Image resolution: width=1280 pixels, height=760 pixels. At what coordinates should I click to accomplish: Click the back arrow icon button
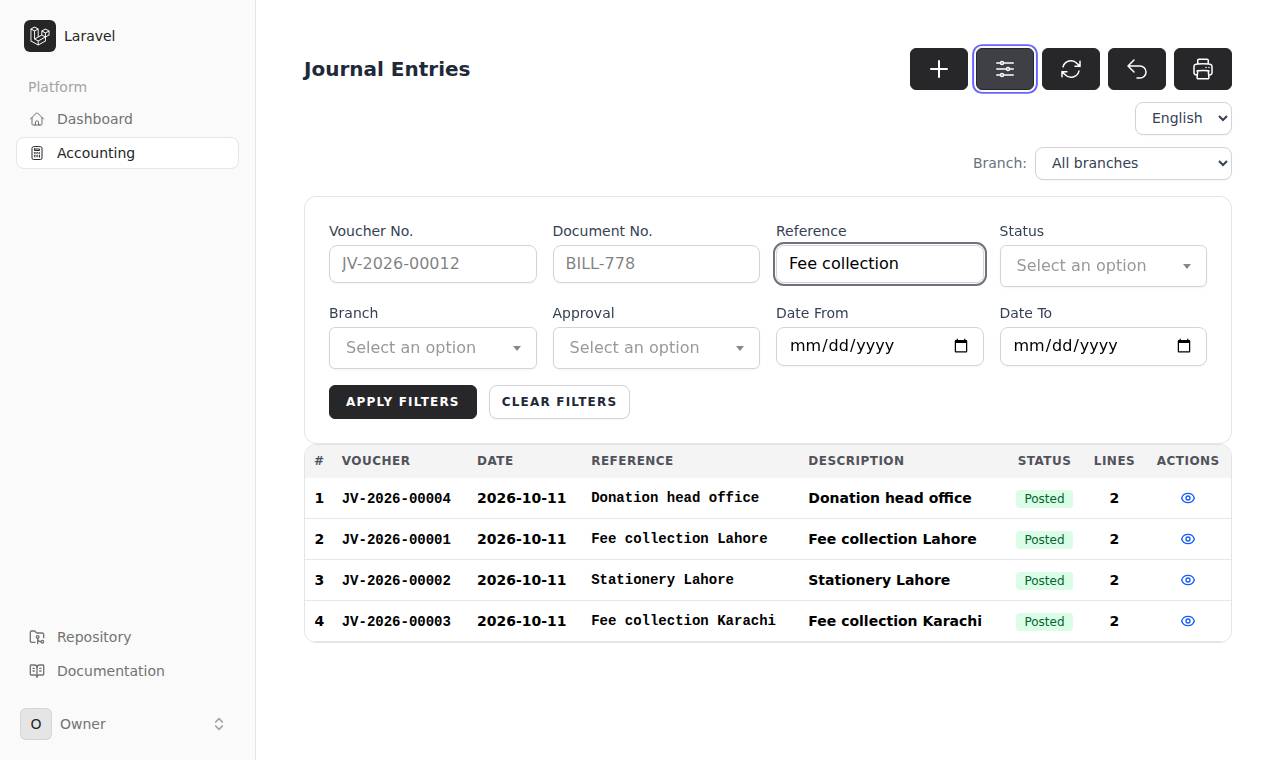1137,69
